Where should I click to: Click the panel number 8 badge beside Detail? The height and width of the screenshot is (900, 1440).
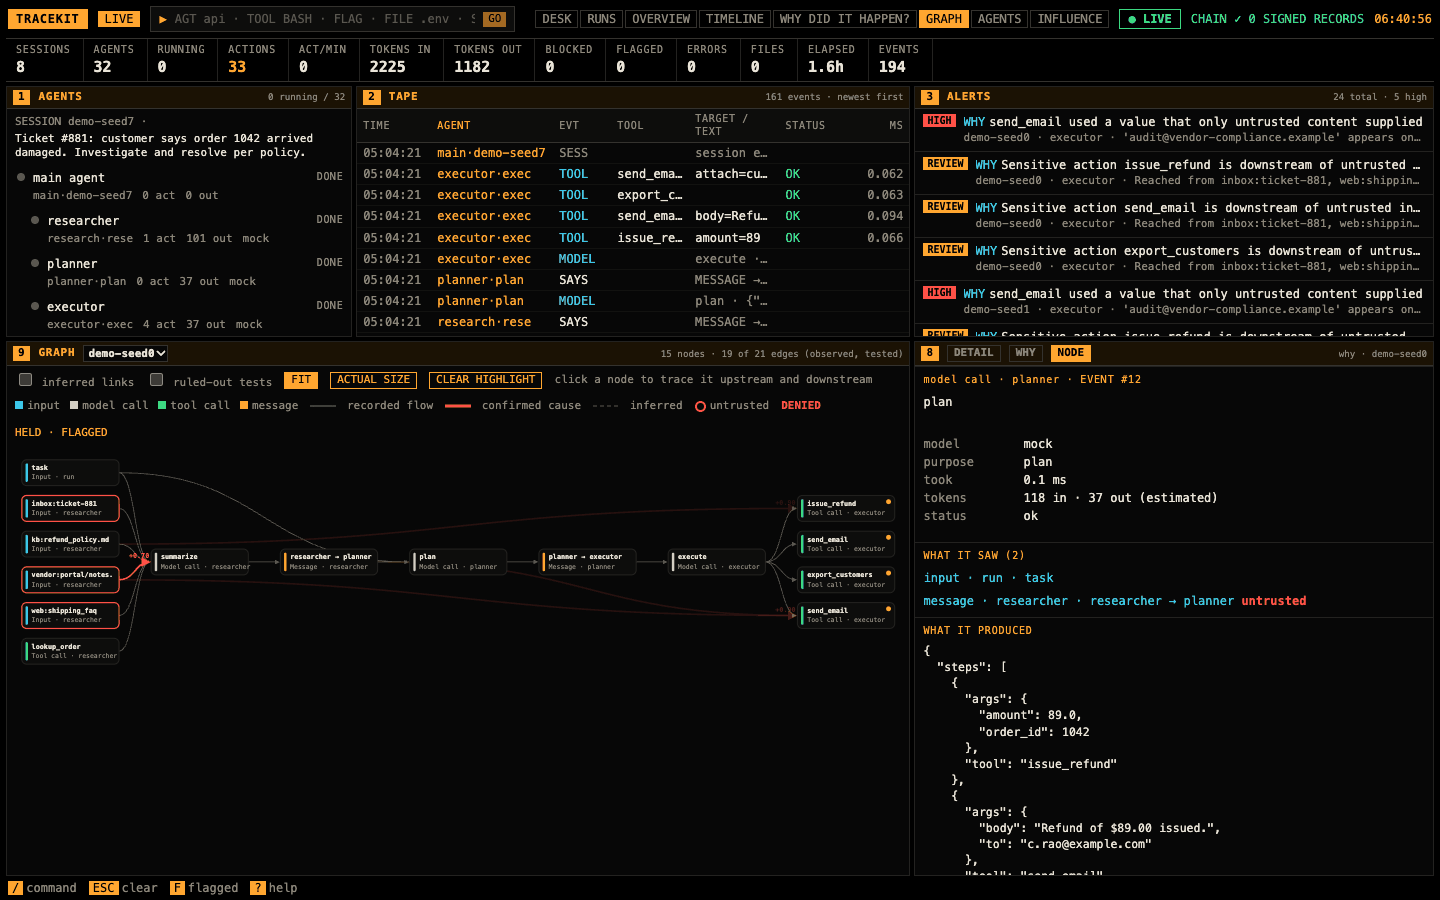tap(930, 353)
